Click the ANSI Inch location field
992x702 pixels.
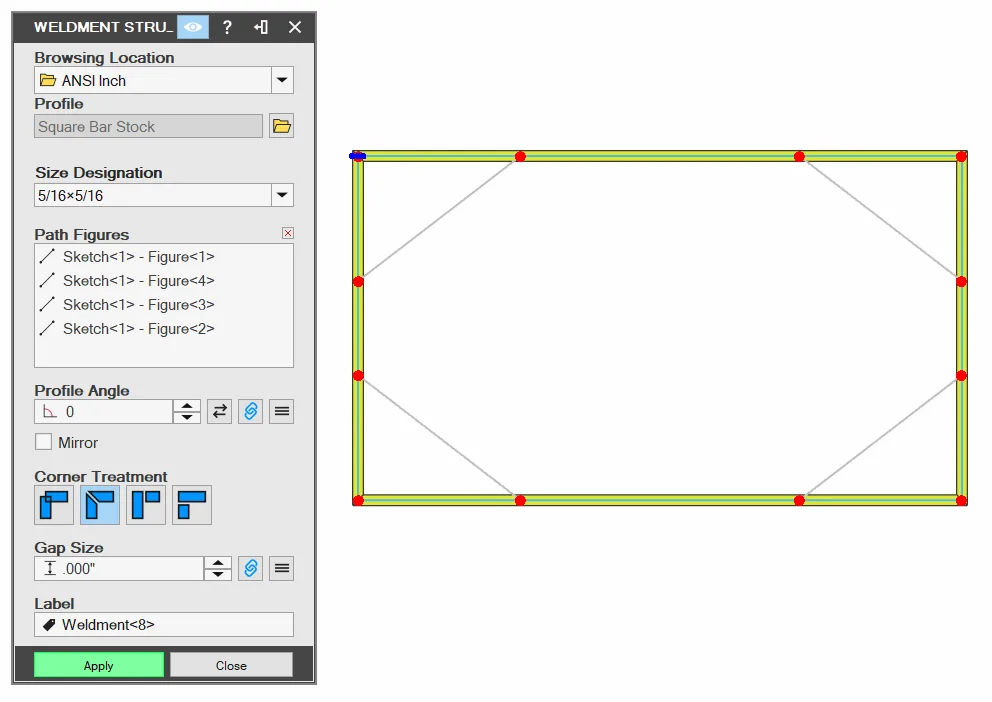click(153, 80)
